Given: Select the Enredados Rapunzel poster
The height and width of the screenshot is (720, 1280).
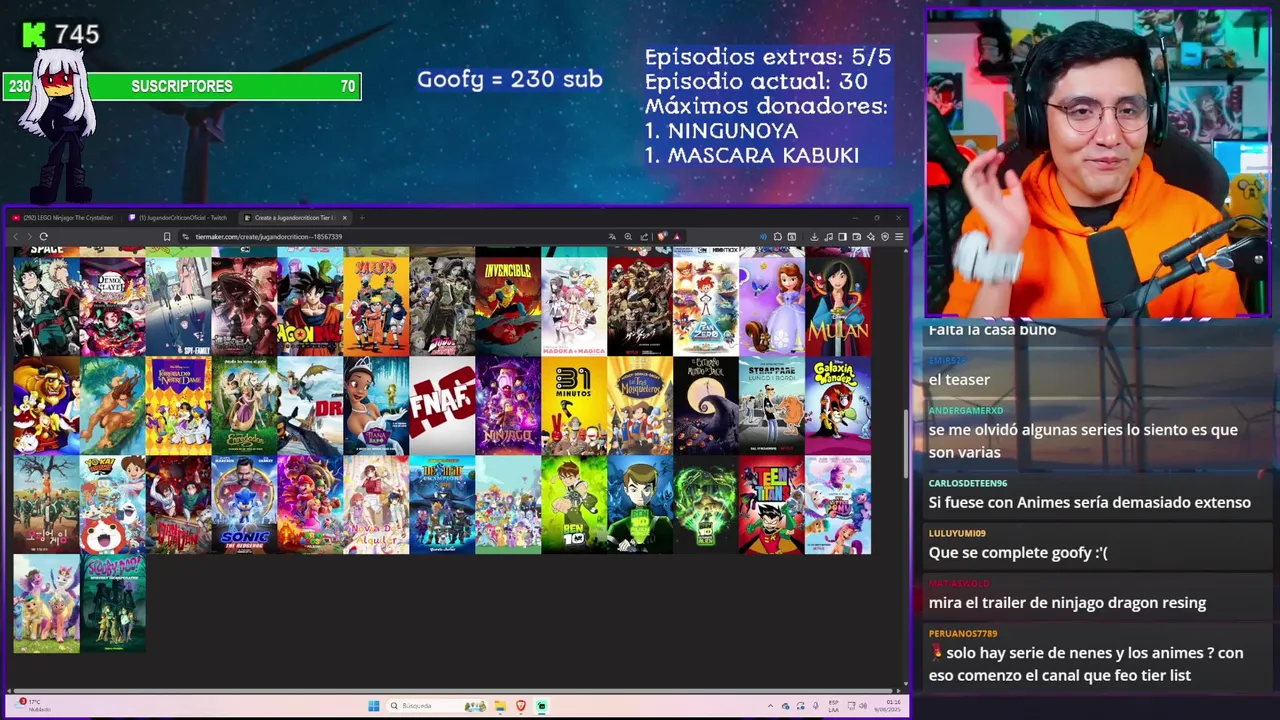Looking at the screenshot, I should 244,405.
